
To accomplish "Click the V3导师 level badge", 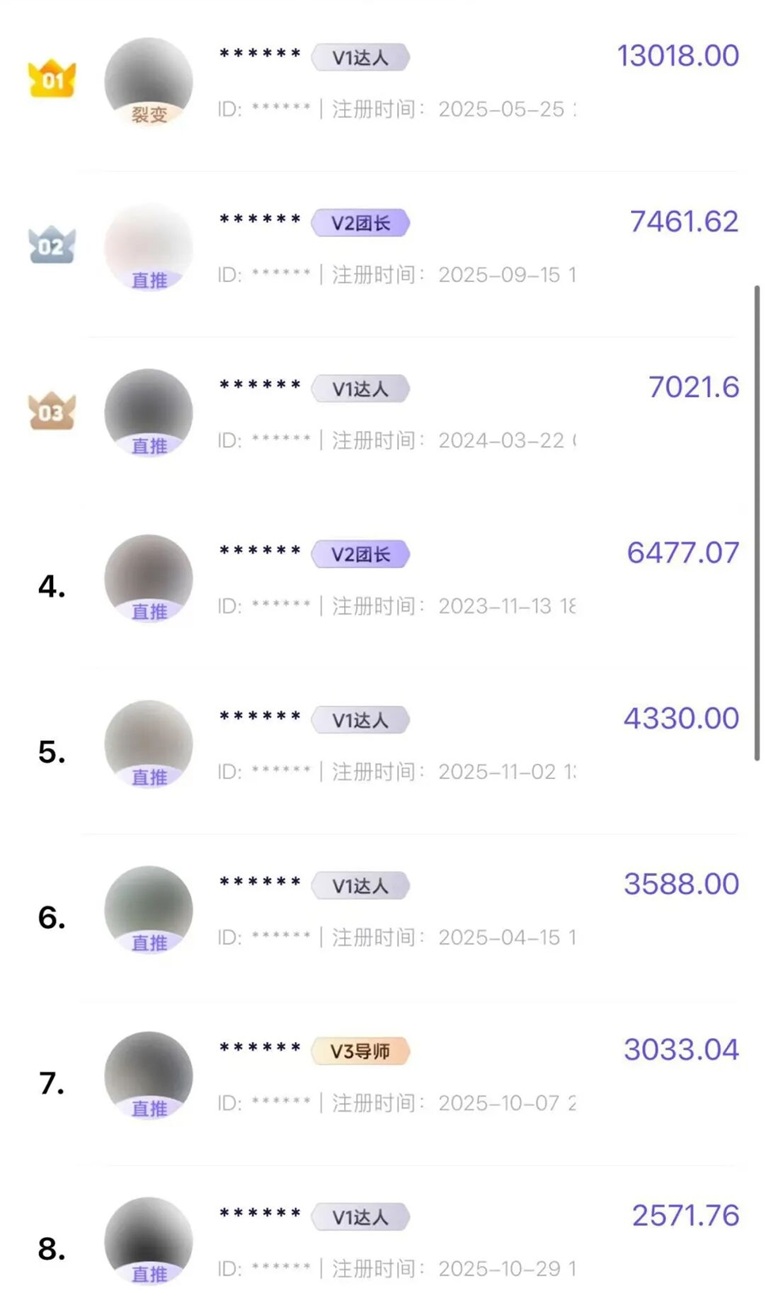I will (360, 1051).
